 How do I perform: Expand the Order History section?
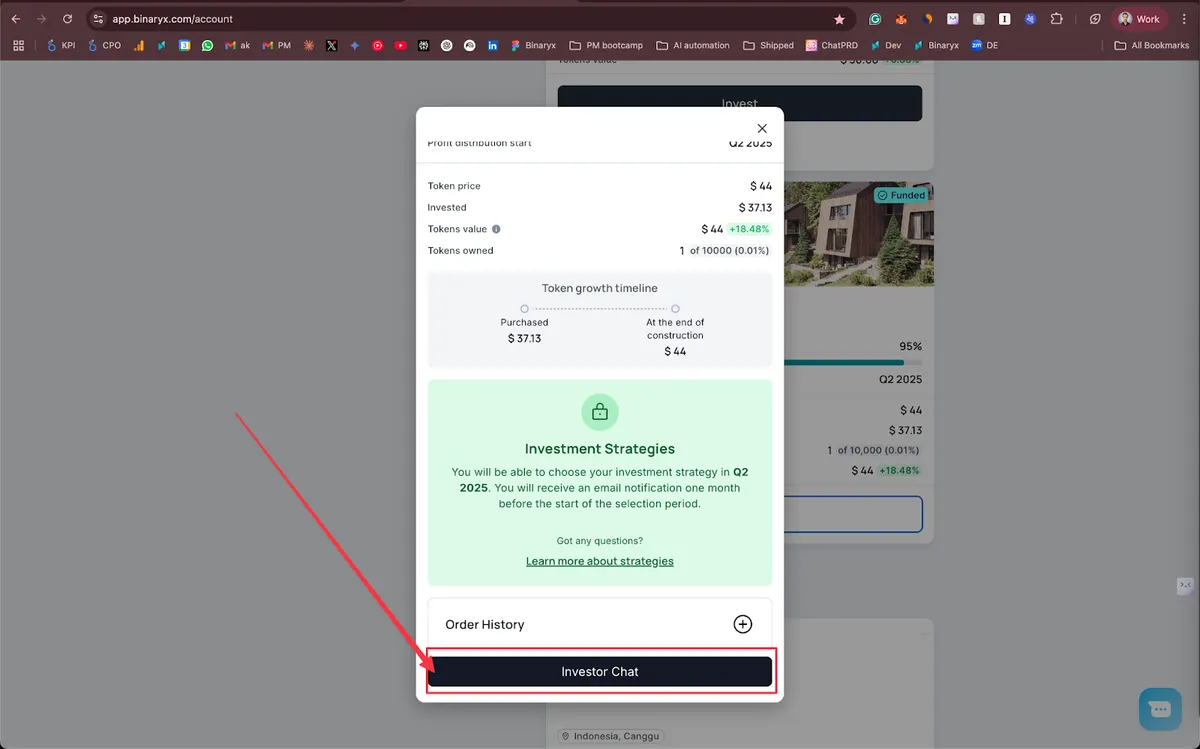742,624
